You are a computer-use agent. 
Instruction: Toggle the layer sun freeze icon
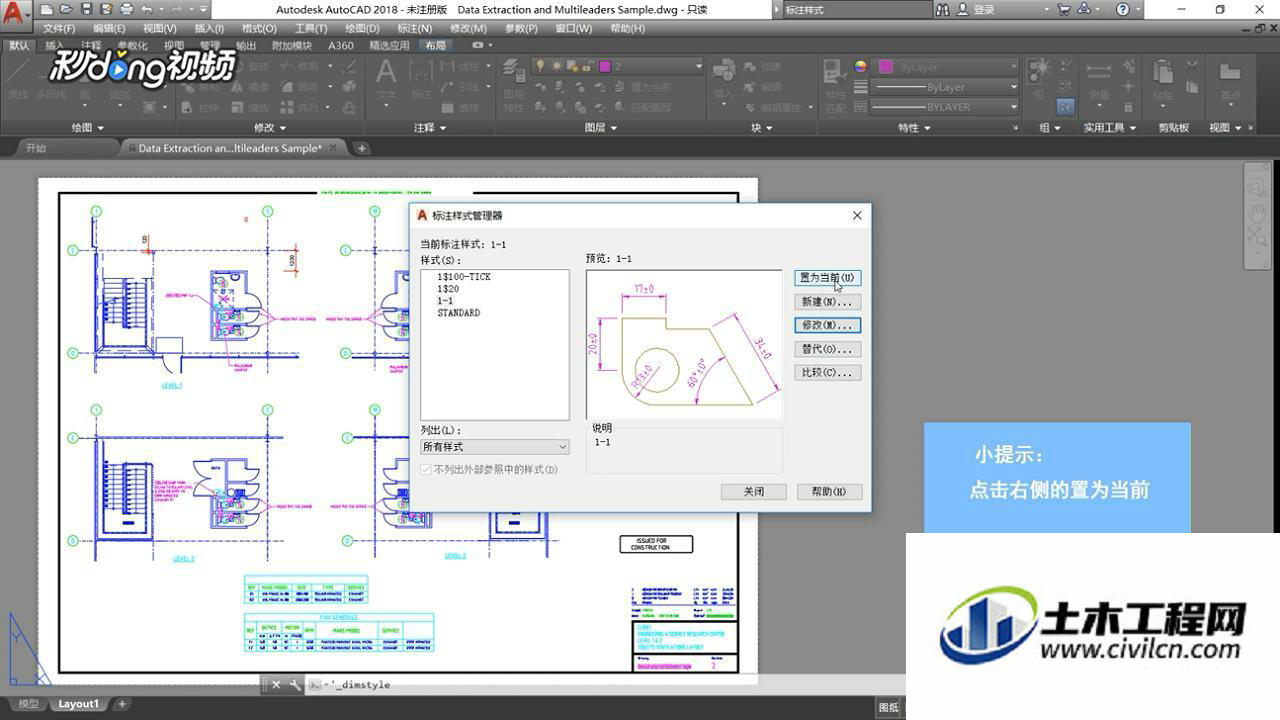coord(555,66)
